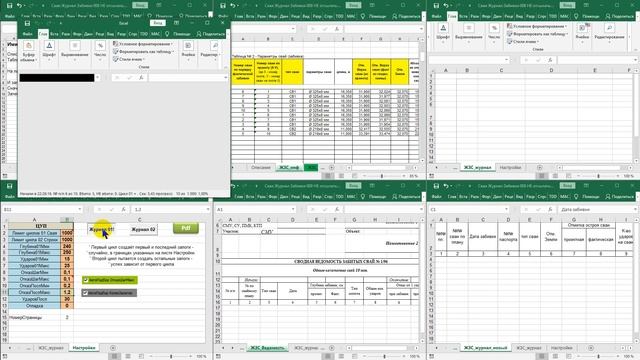This screenshot has height=360, width=640.
Task: Click Поделиться in top-right window
Action: tap(619, 16)
